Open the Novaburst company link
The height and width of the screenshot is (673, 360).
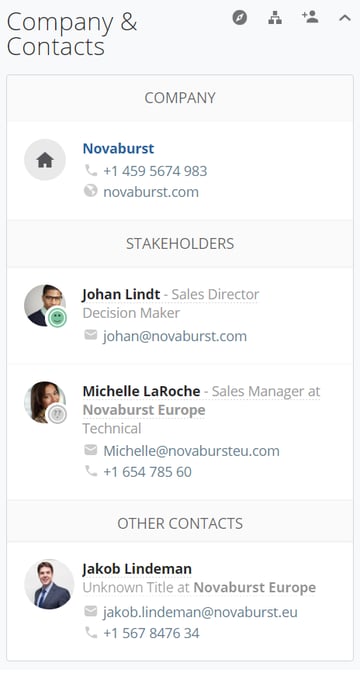[x=118, y=149]
